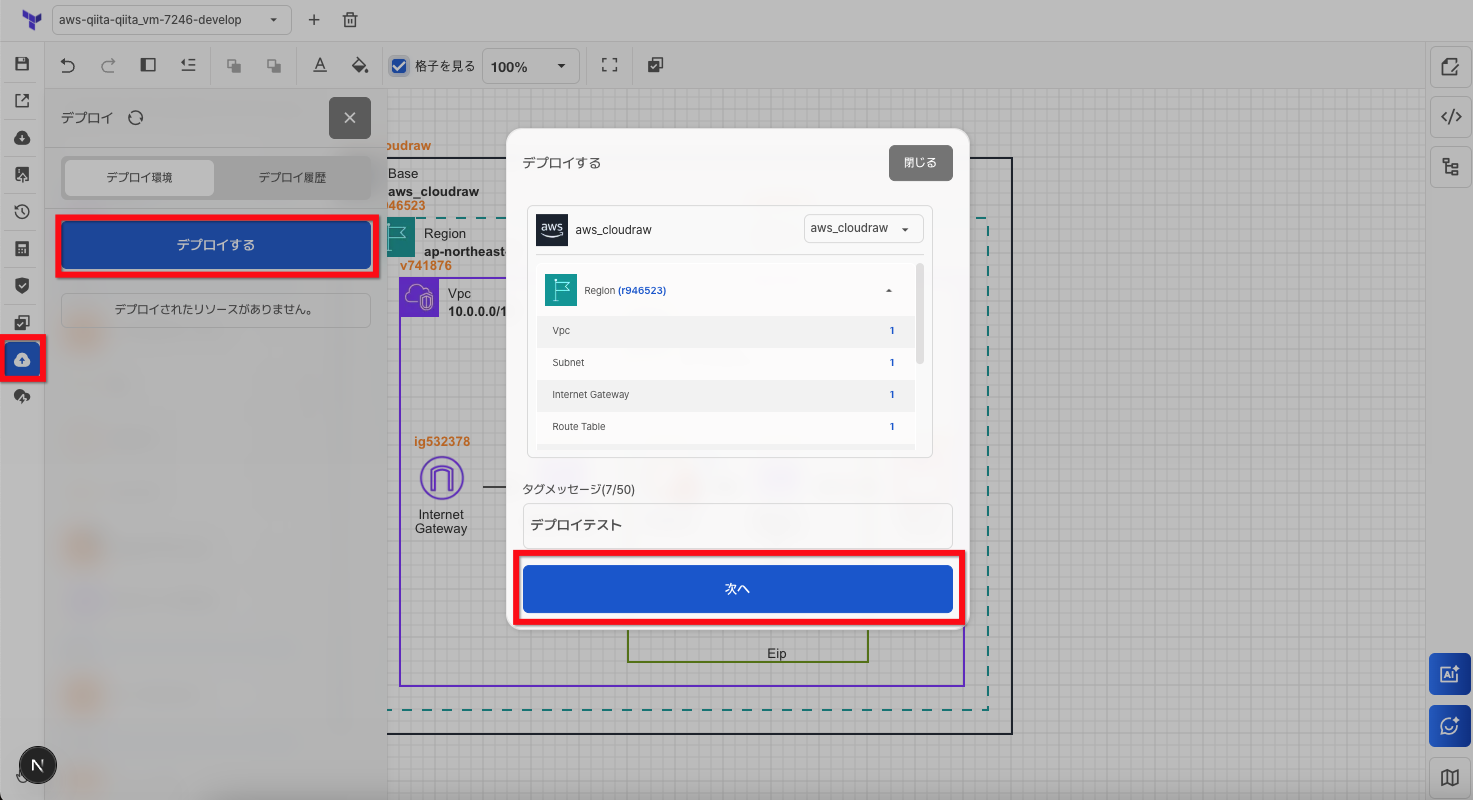Toggle the side panel layout icon
This screenshot has height=800, width=1473.
[x=148, y=66]
